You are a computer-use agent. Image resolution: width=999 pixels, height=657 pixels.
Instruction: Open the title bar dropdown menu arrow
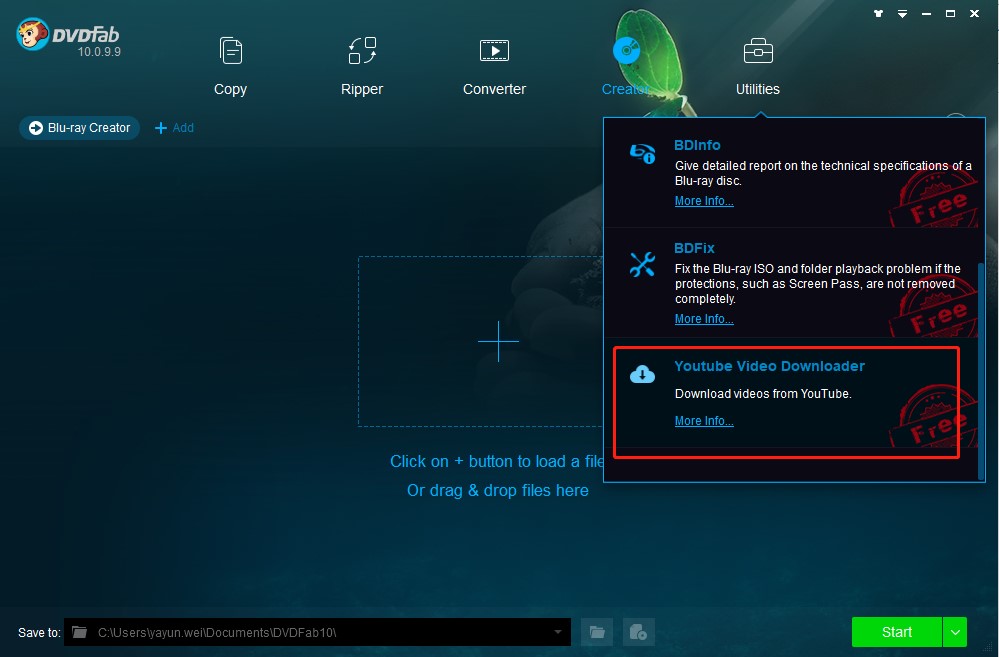point(903,13)
